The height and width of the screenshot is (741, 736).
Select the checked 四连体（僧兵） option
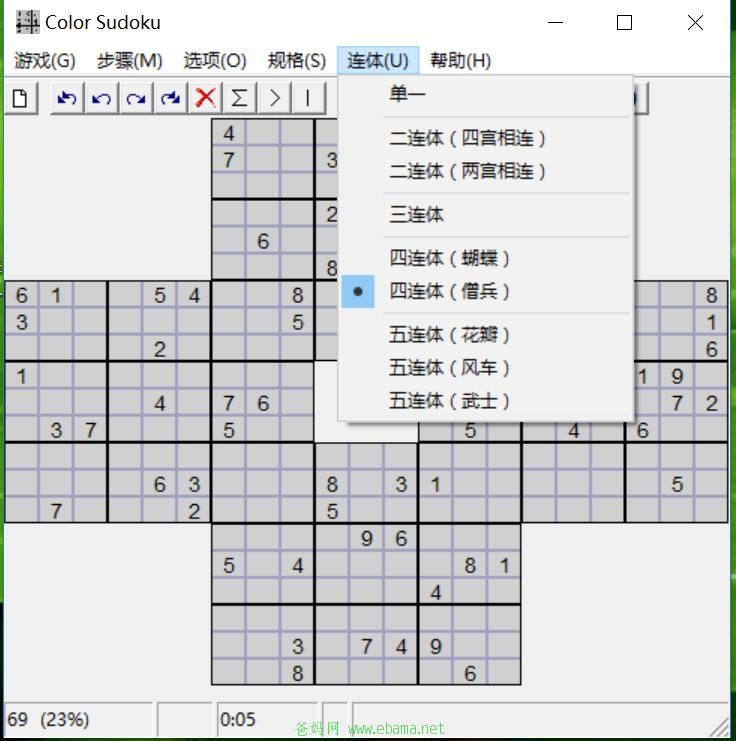pos(486,291)
